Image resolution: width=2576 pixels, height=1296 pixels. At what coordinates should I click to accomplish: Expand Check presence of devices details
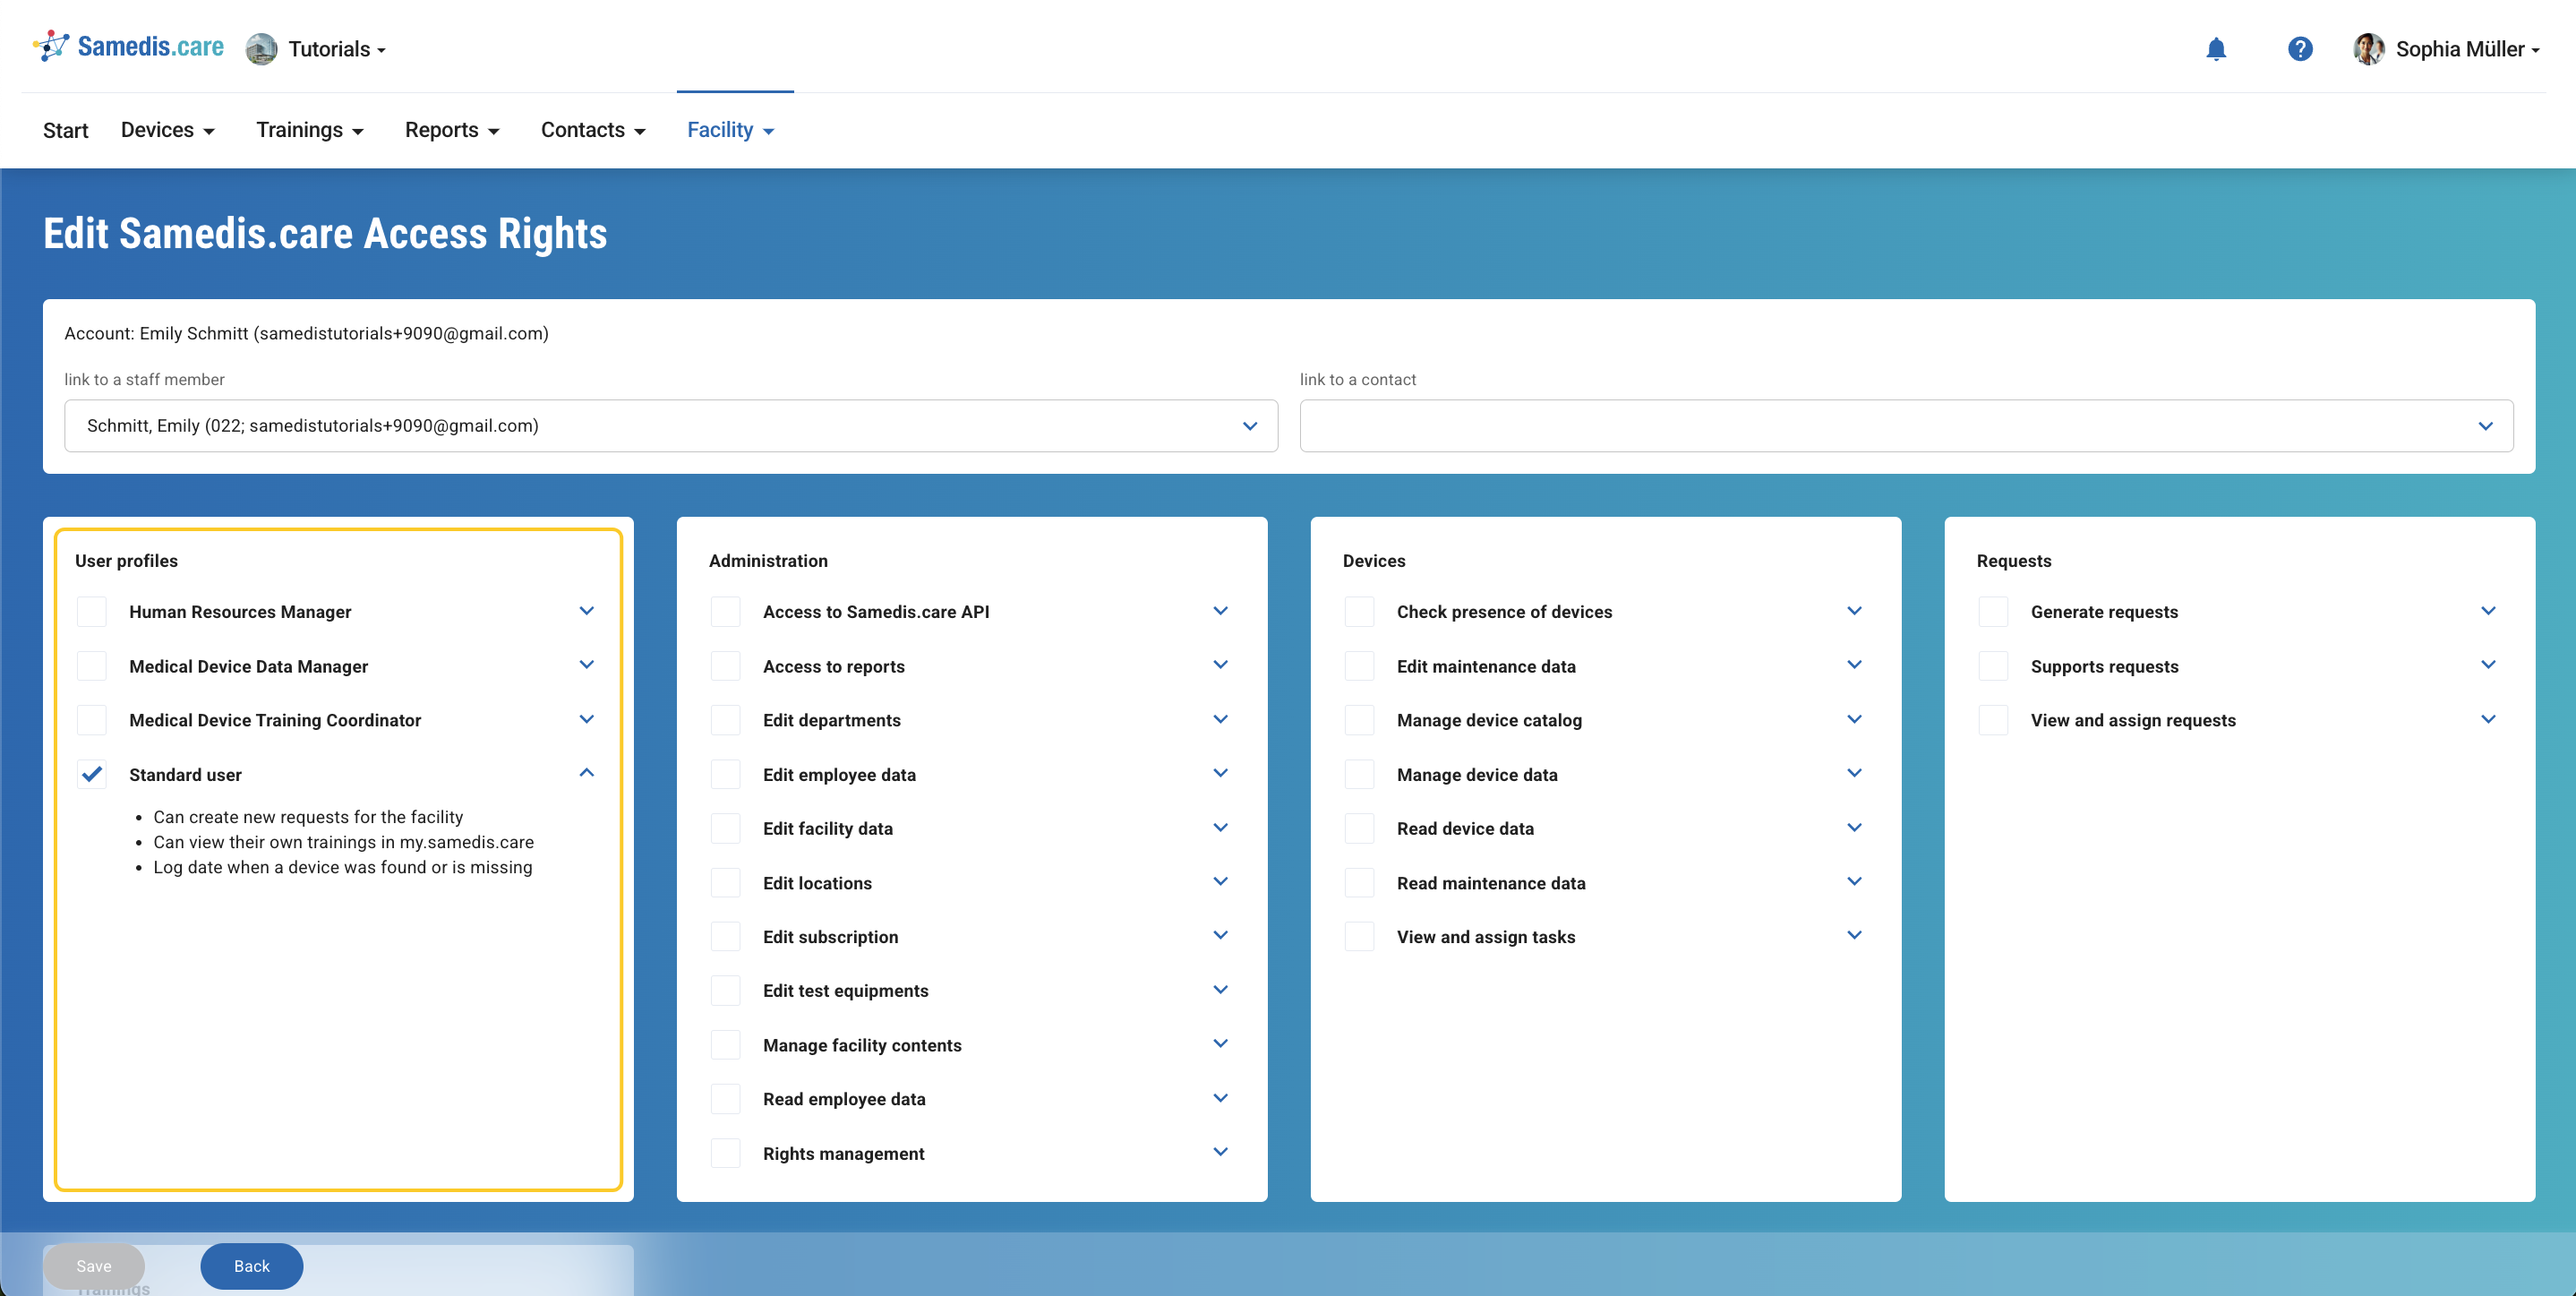(1855, 611)
